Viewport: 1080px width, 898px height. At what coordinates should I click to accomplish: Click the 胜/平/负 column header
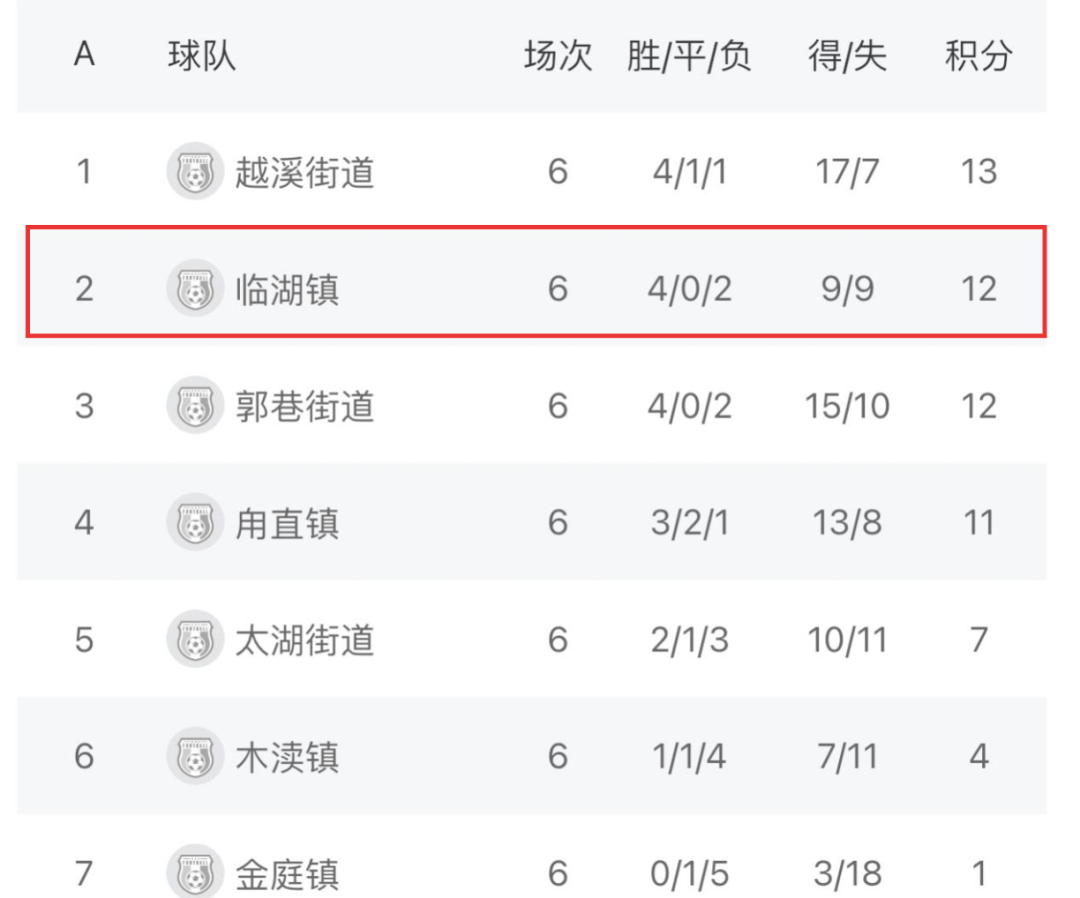coord(689,56)
